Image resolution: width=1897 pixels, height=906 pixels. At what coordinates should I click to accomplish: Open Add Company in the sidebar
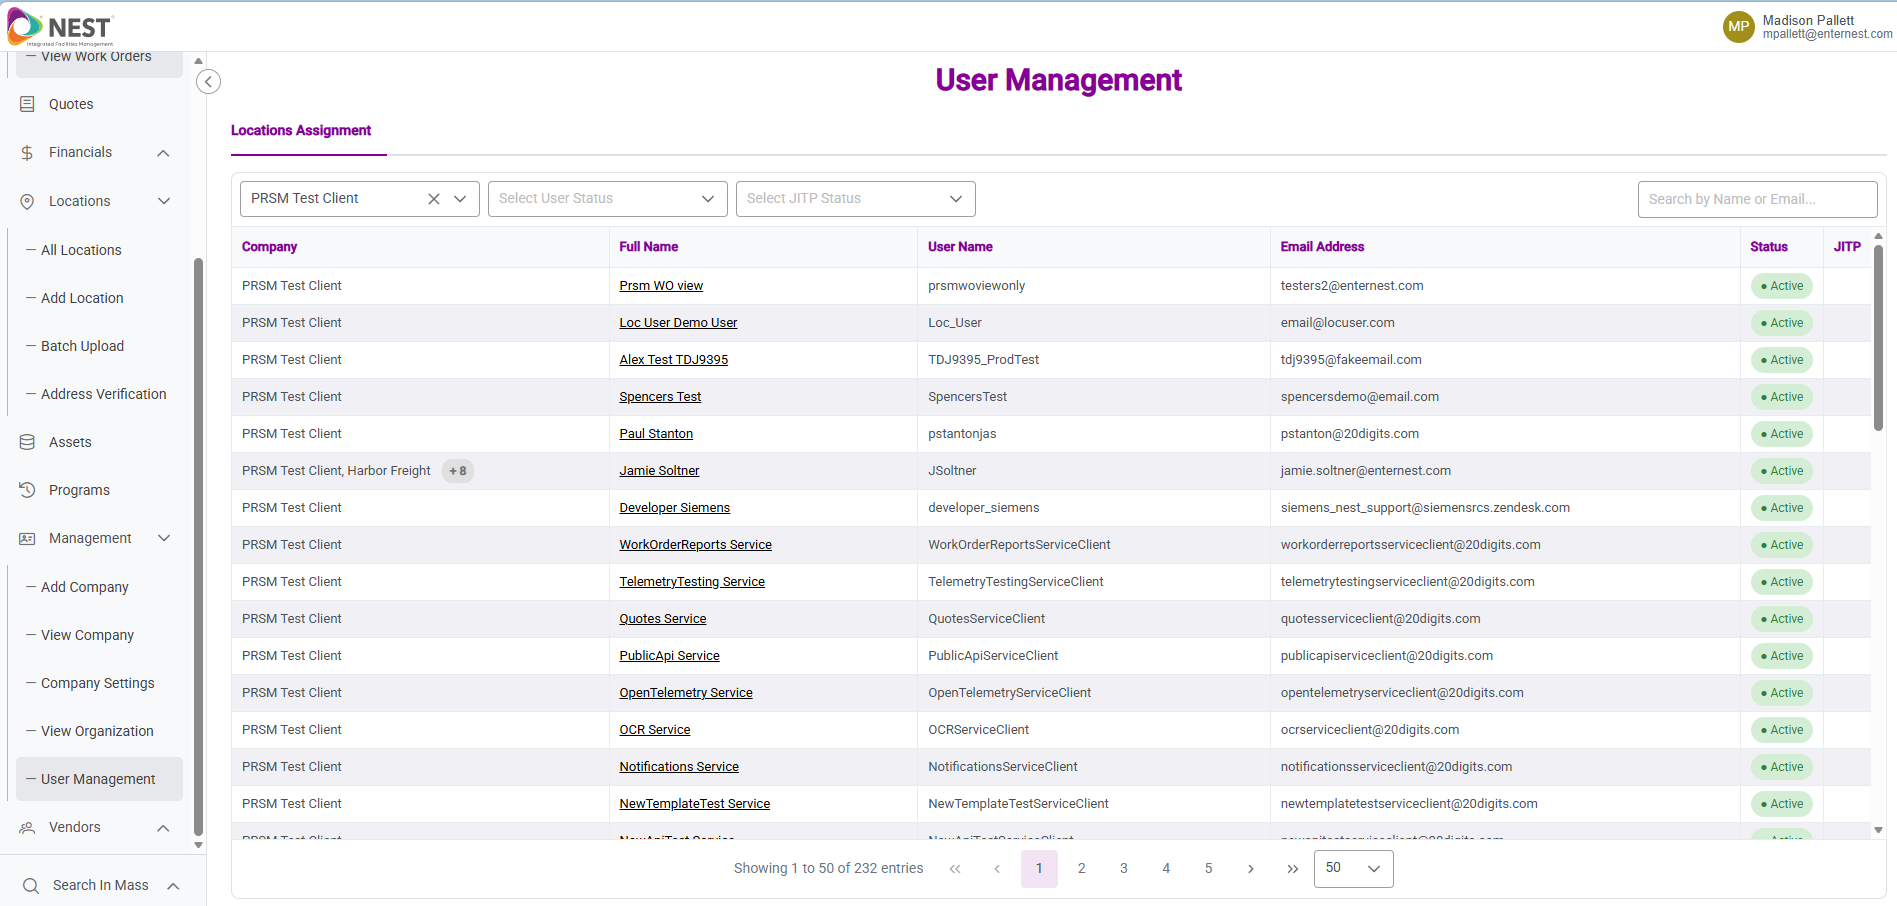[85, 587]
